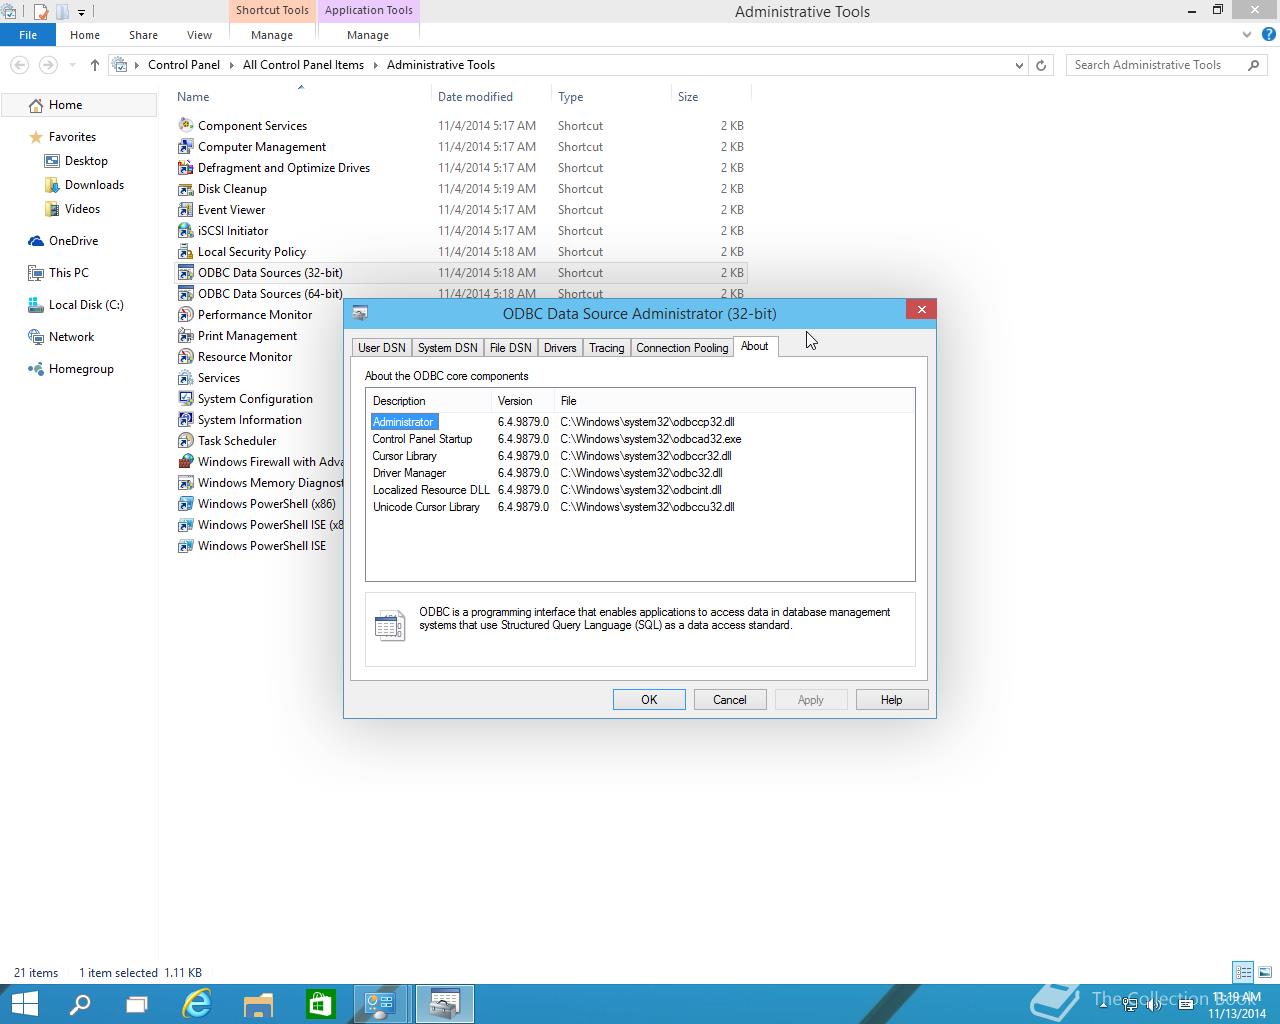1280x1024 pixels.
Task: Expand the address bar history dropdown
Action: tap(1019, 65)
